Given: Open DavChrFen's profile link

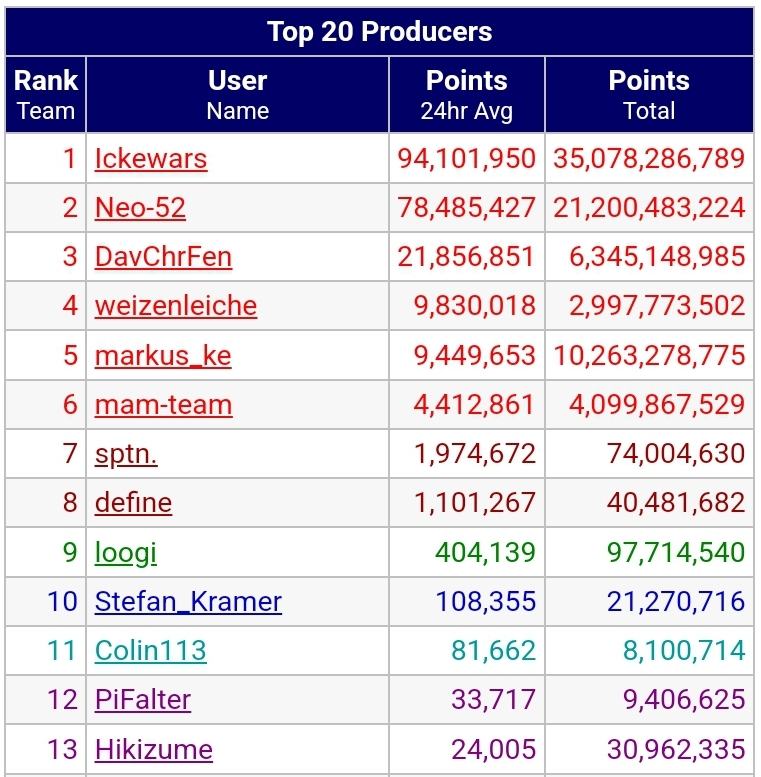Looking at the screenshot, I should [163, 257].
